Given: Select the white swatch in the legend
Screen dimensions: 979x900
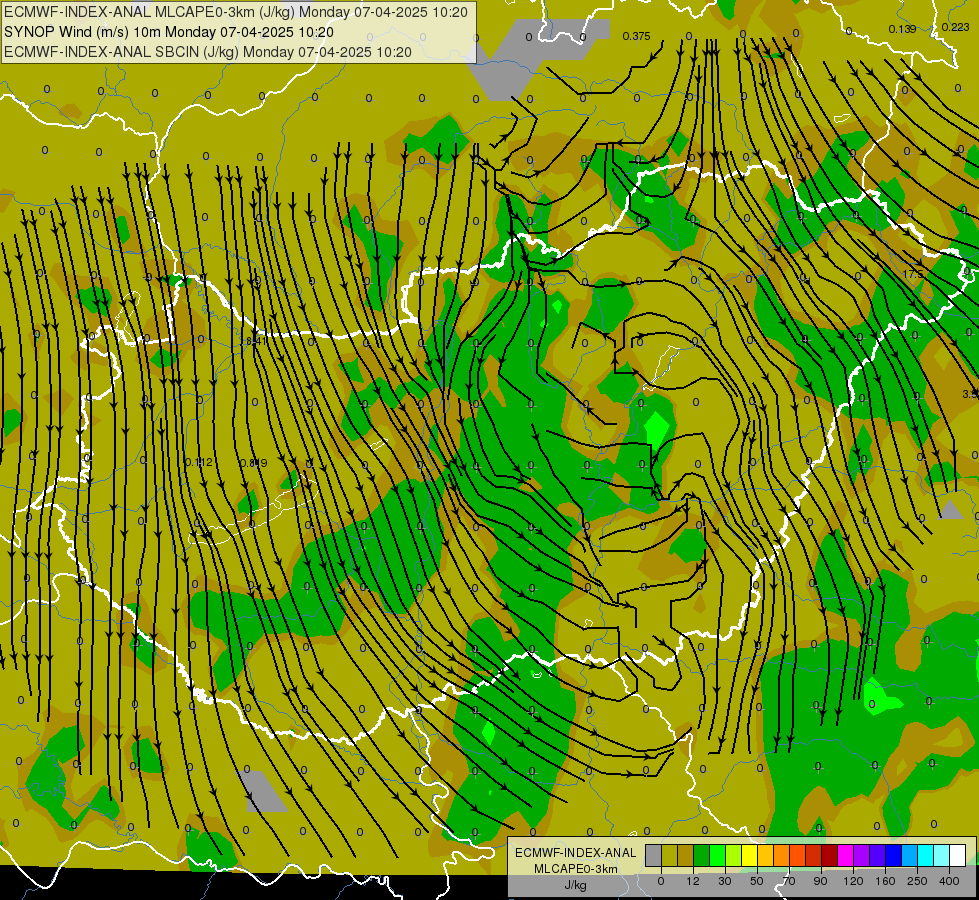Looking at the screenshot, I should (x=958, y=856).
